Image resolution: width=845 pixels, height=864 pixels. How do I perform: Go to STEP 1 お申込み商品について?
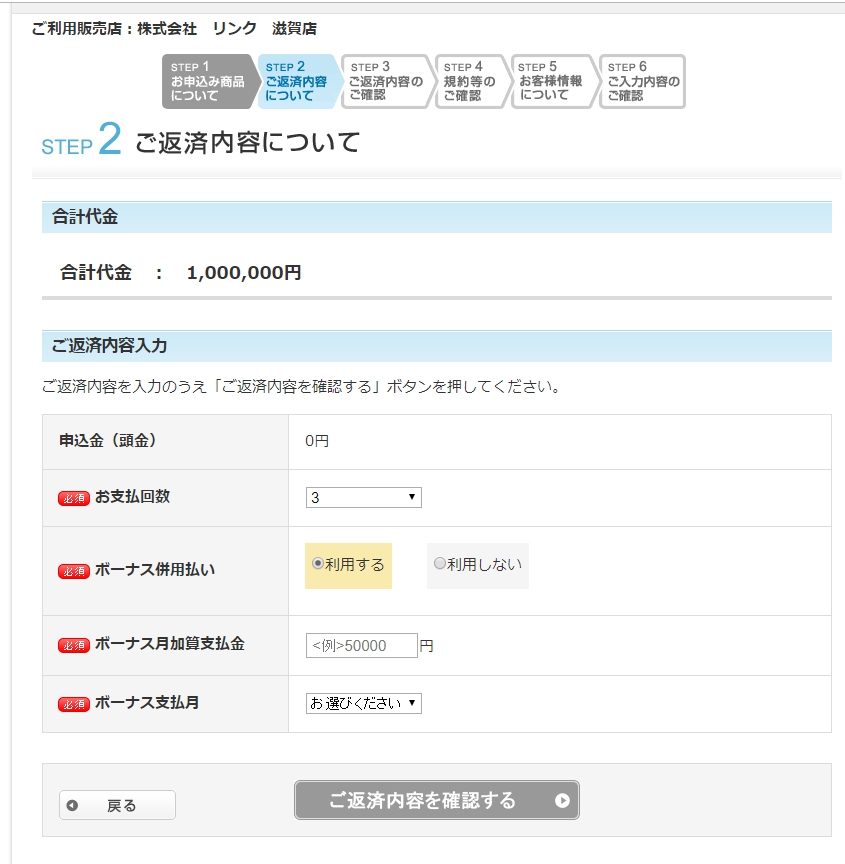pyautogui.click(x=207, y=82)
